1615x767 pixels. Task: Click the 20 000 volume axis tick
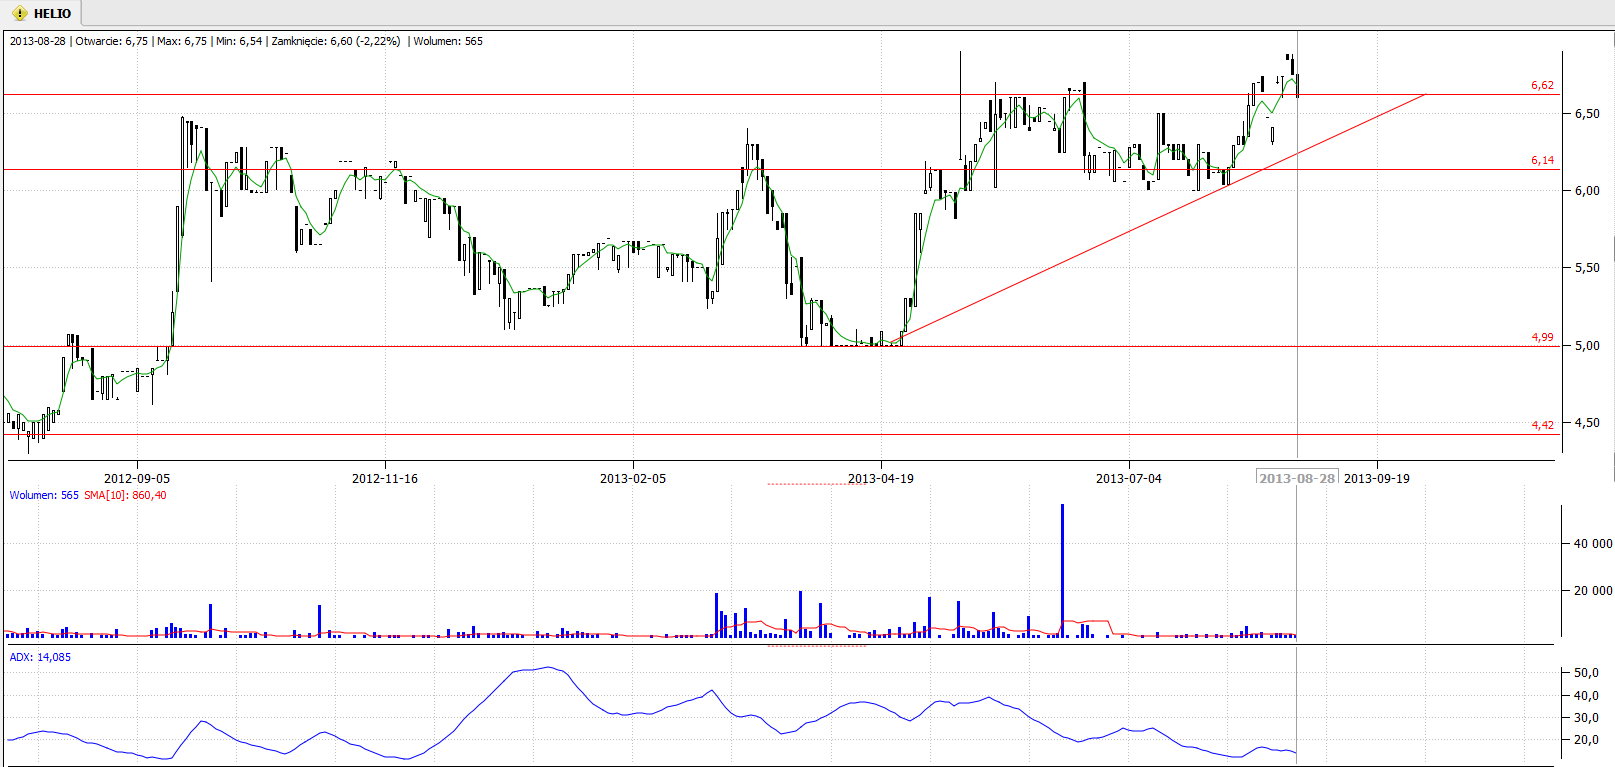point(1593,591)
